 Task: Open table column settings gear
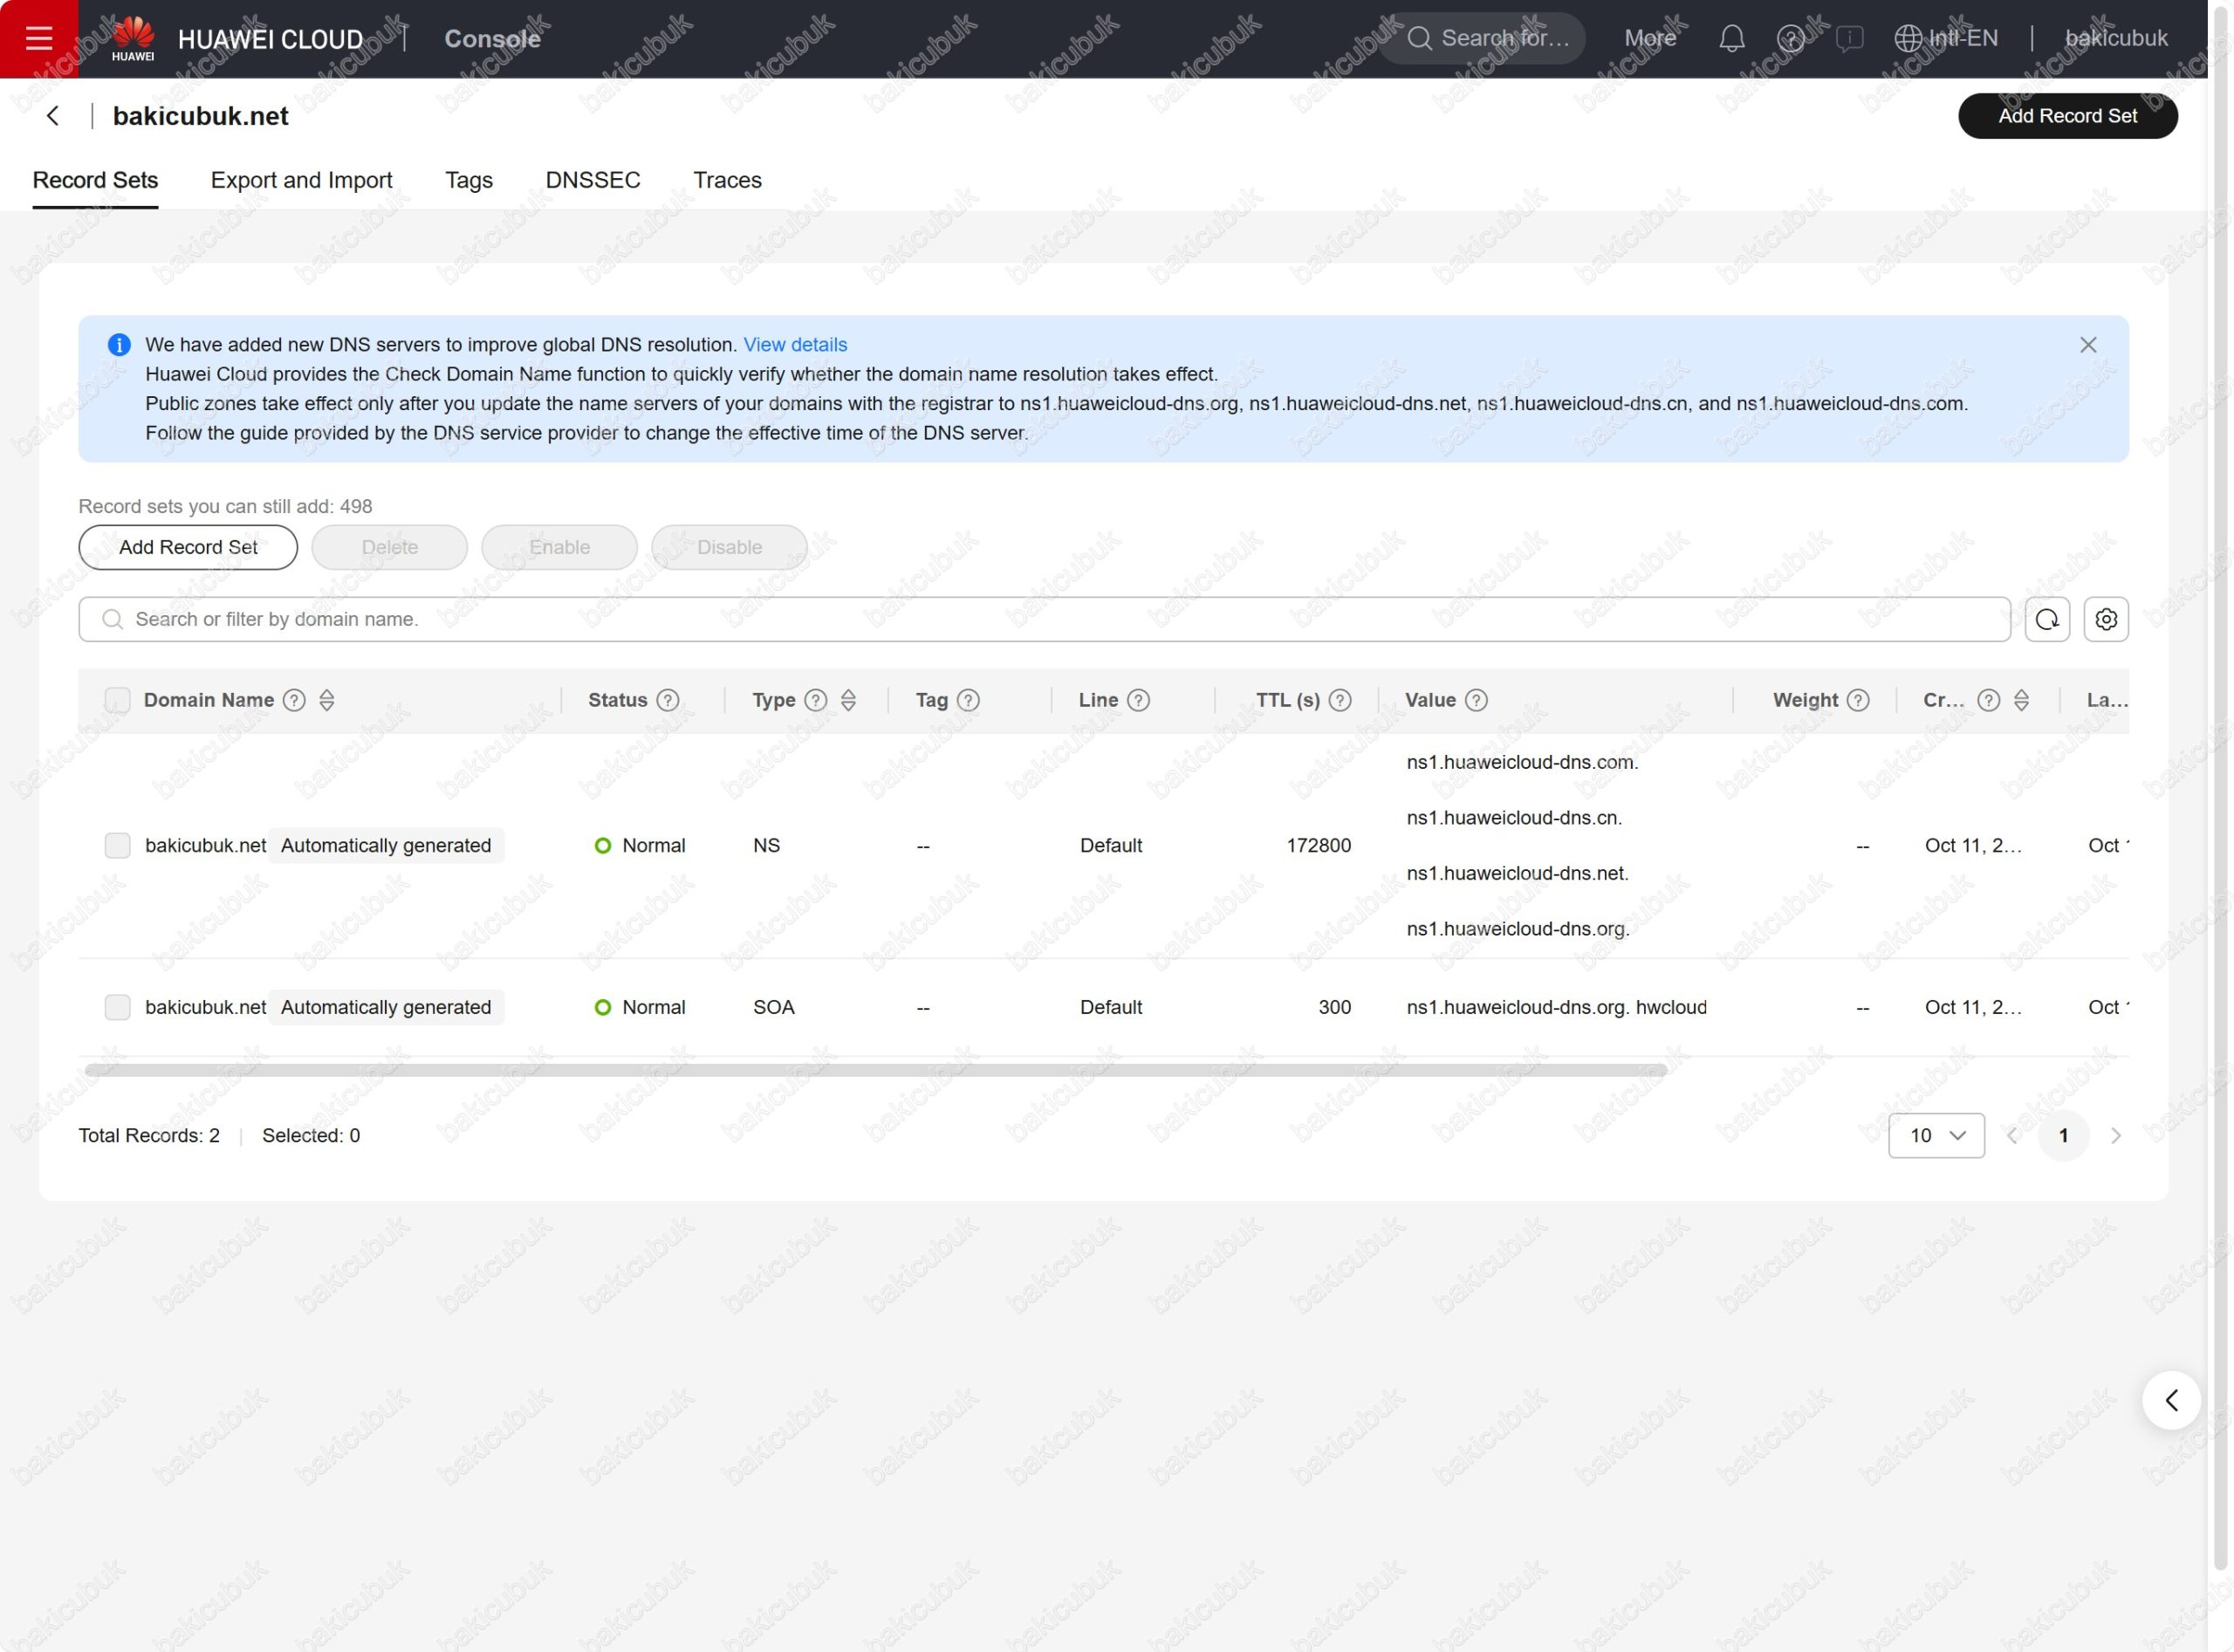(2105, 619)
